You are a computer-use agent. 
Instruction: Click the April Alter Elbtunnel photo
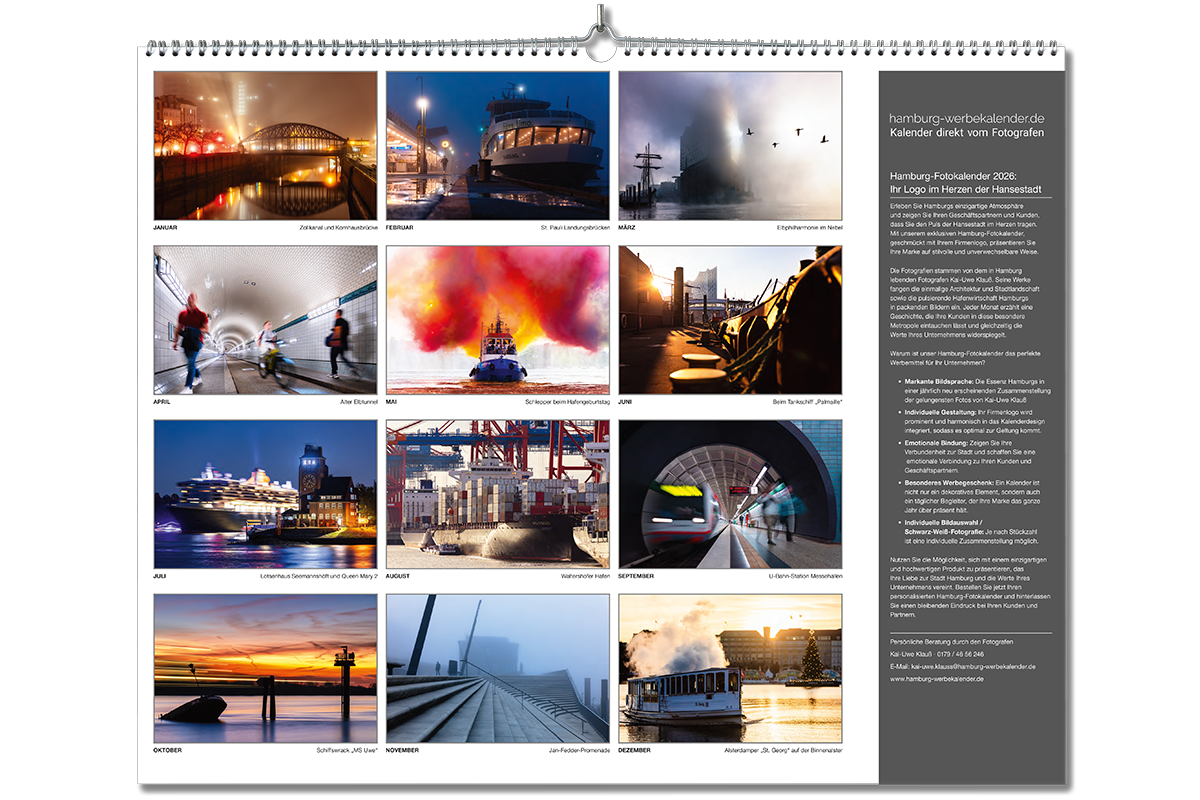(265, 320)
